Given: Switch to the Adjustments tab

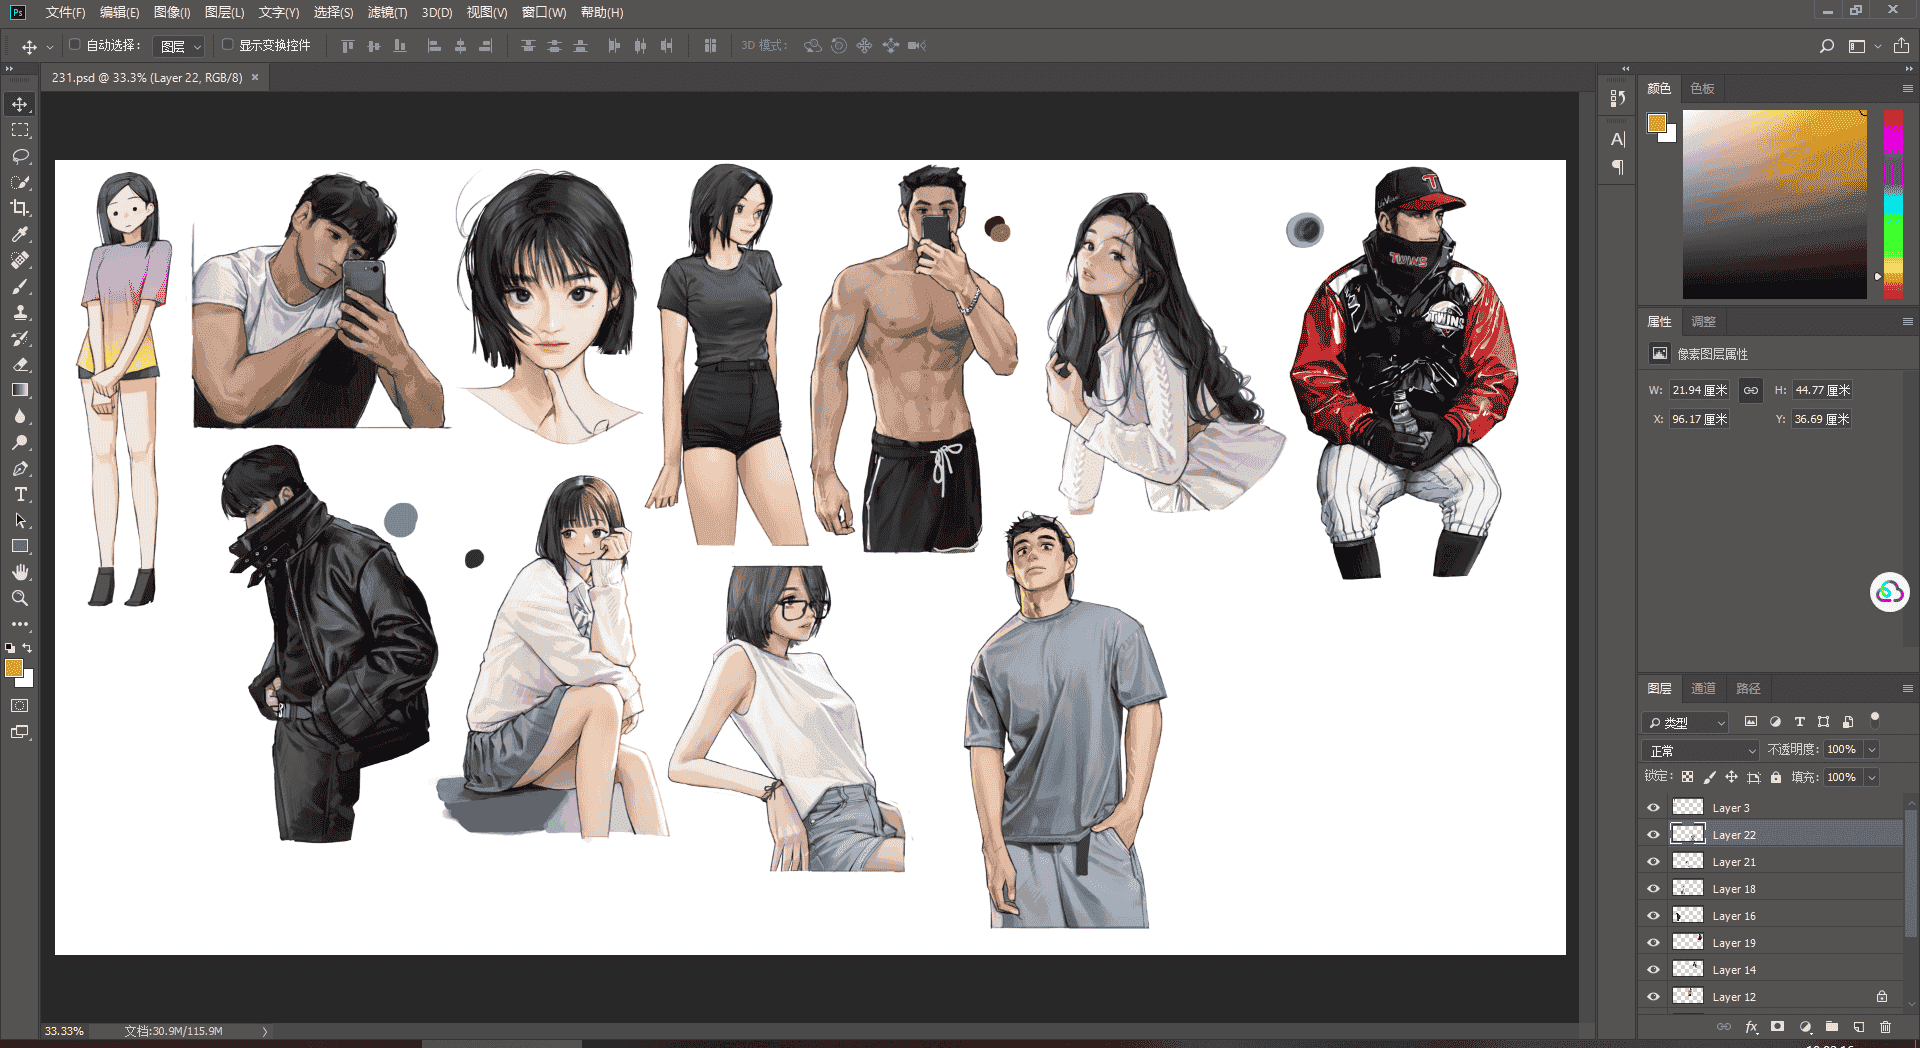Looking at the screenshot, I should coord(1703,322).
